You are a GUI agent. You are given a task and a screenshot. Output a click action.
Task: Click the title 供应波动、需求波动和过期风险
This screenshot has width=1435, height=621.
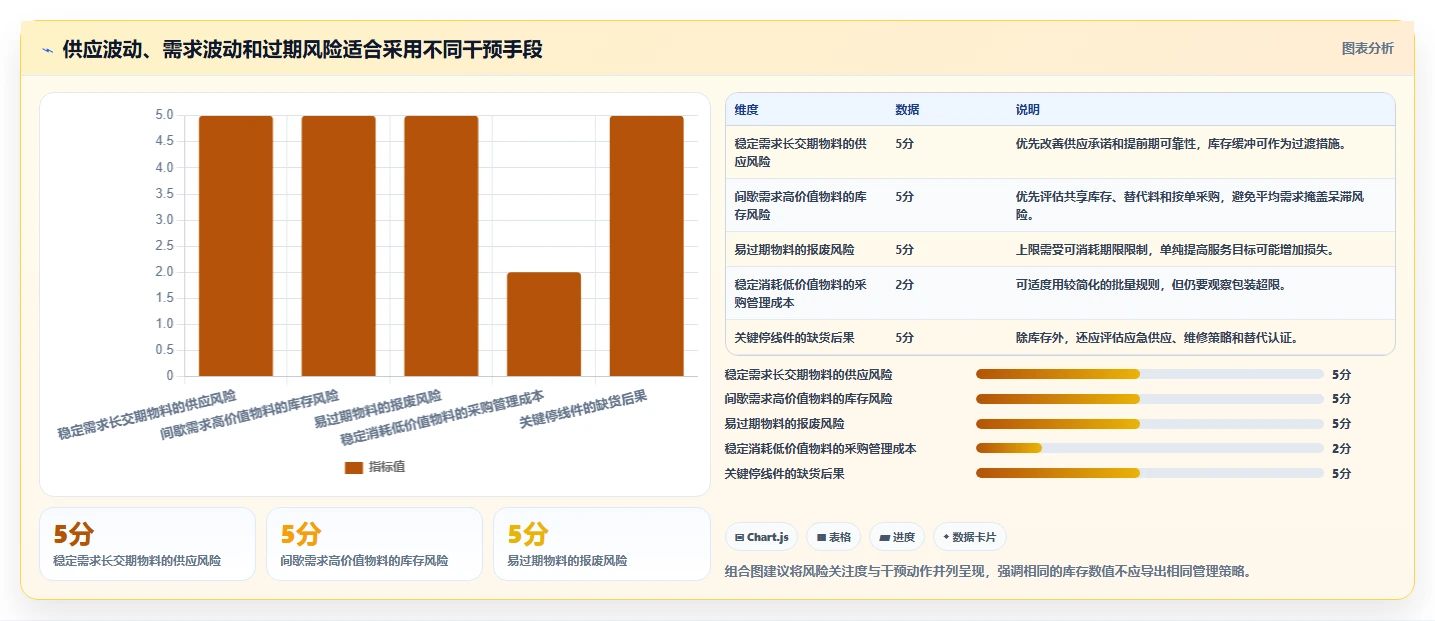(303, 50)
